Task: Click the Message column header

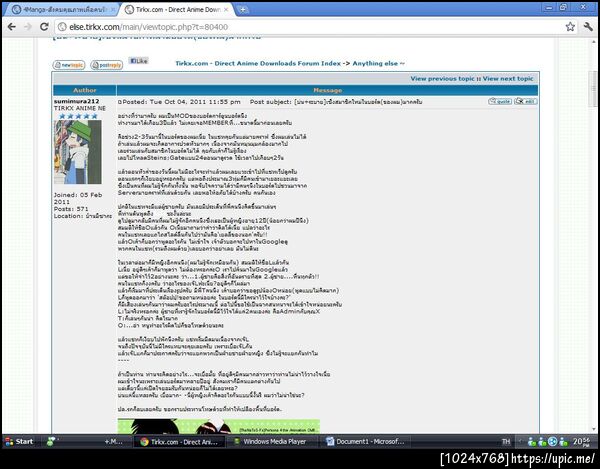Action: click(x=328, y=90)
